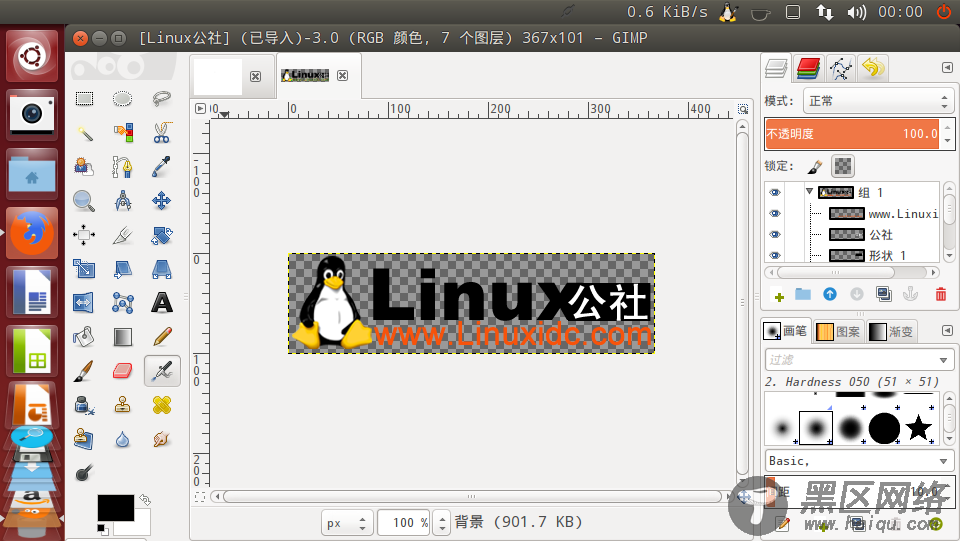
Task: Select the Eraser tool
Action: click(x=122, y=371)
